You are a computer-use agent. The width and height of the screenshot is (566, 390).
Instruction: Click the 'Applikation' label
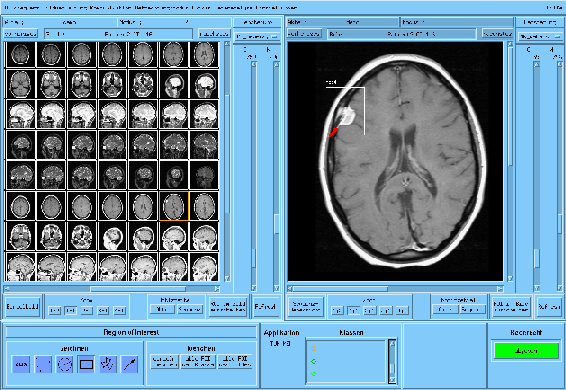(281, 333)
